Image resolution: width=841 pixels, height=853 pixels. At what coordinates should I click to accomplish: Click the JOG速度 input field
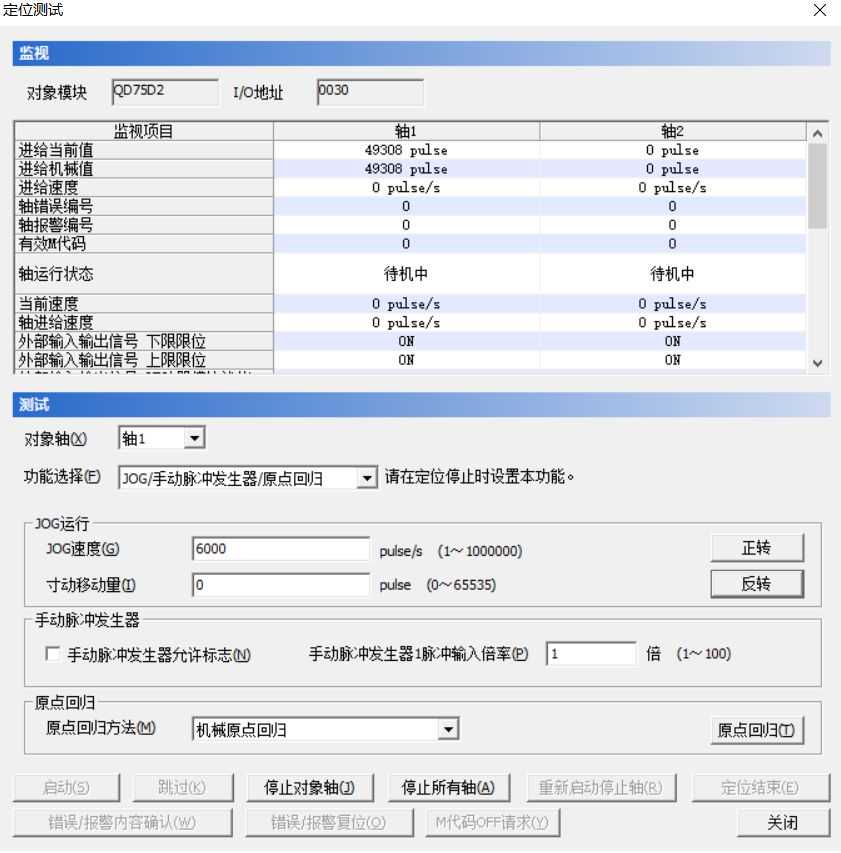280,548
